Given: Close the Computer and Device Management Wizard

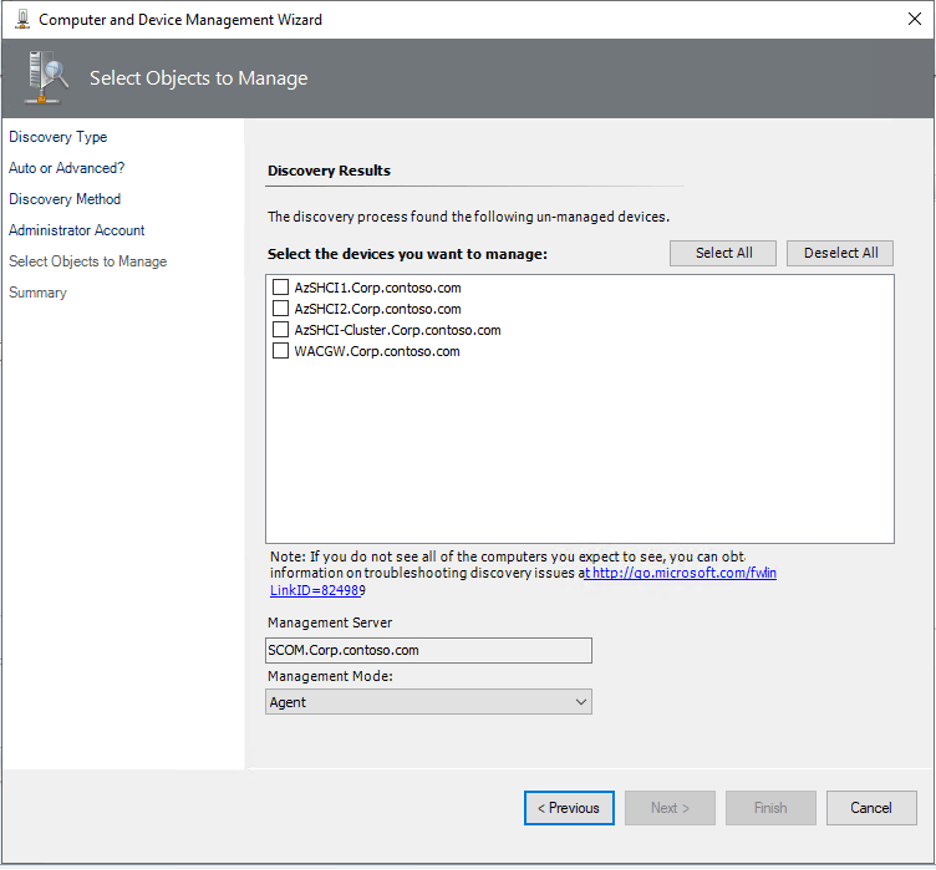Looking at the screenshot, I should (x=913, y=19).
